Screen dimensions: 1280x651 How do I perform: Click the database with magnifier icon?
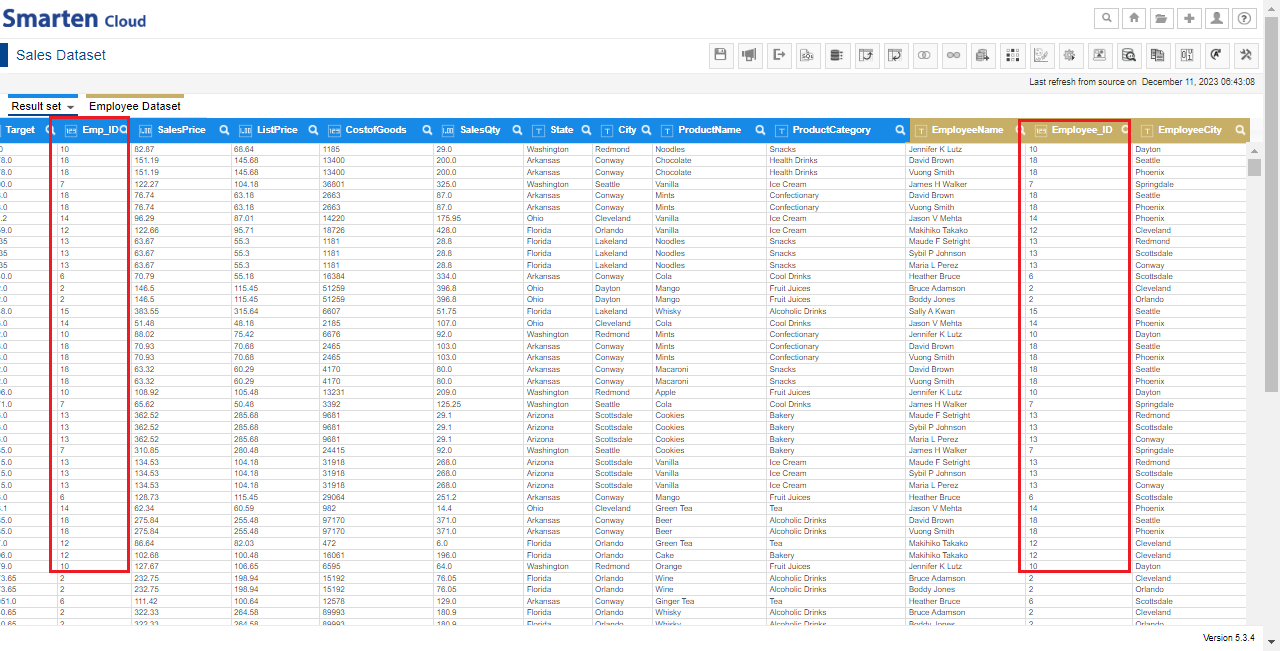[x=1129, y=55]
